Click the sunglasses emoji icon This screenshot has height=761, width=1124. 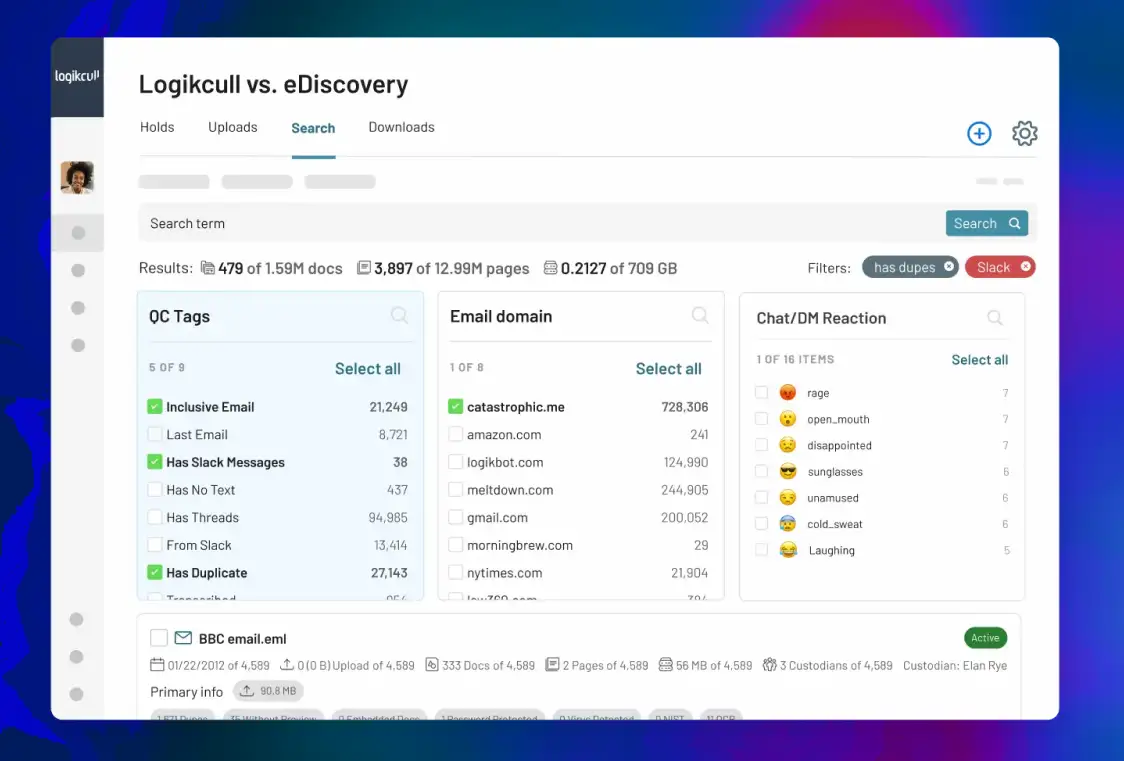(x=788, y=472)
